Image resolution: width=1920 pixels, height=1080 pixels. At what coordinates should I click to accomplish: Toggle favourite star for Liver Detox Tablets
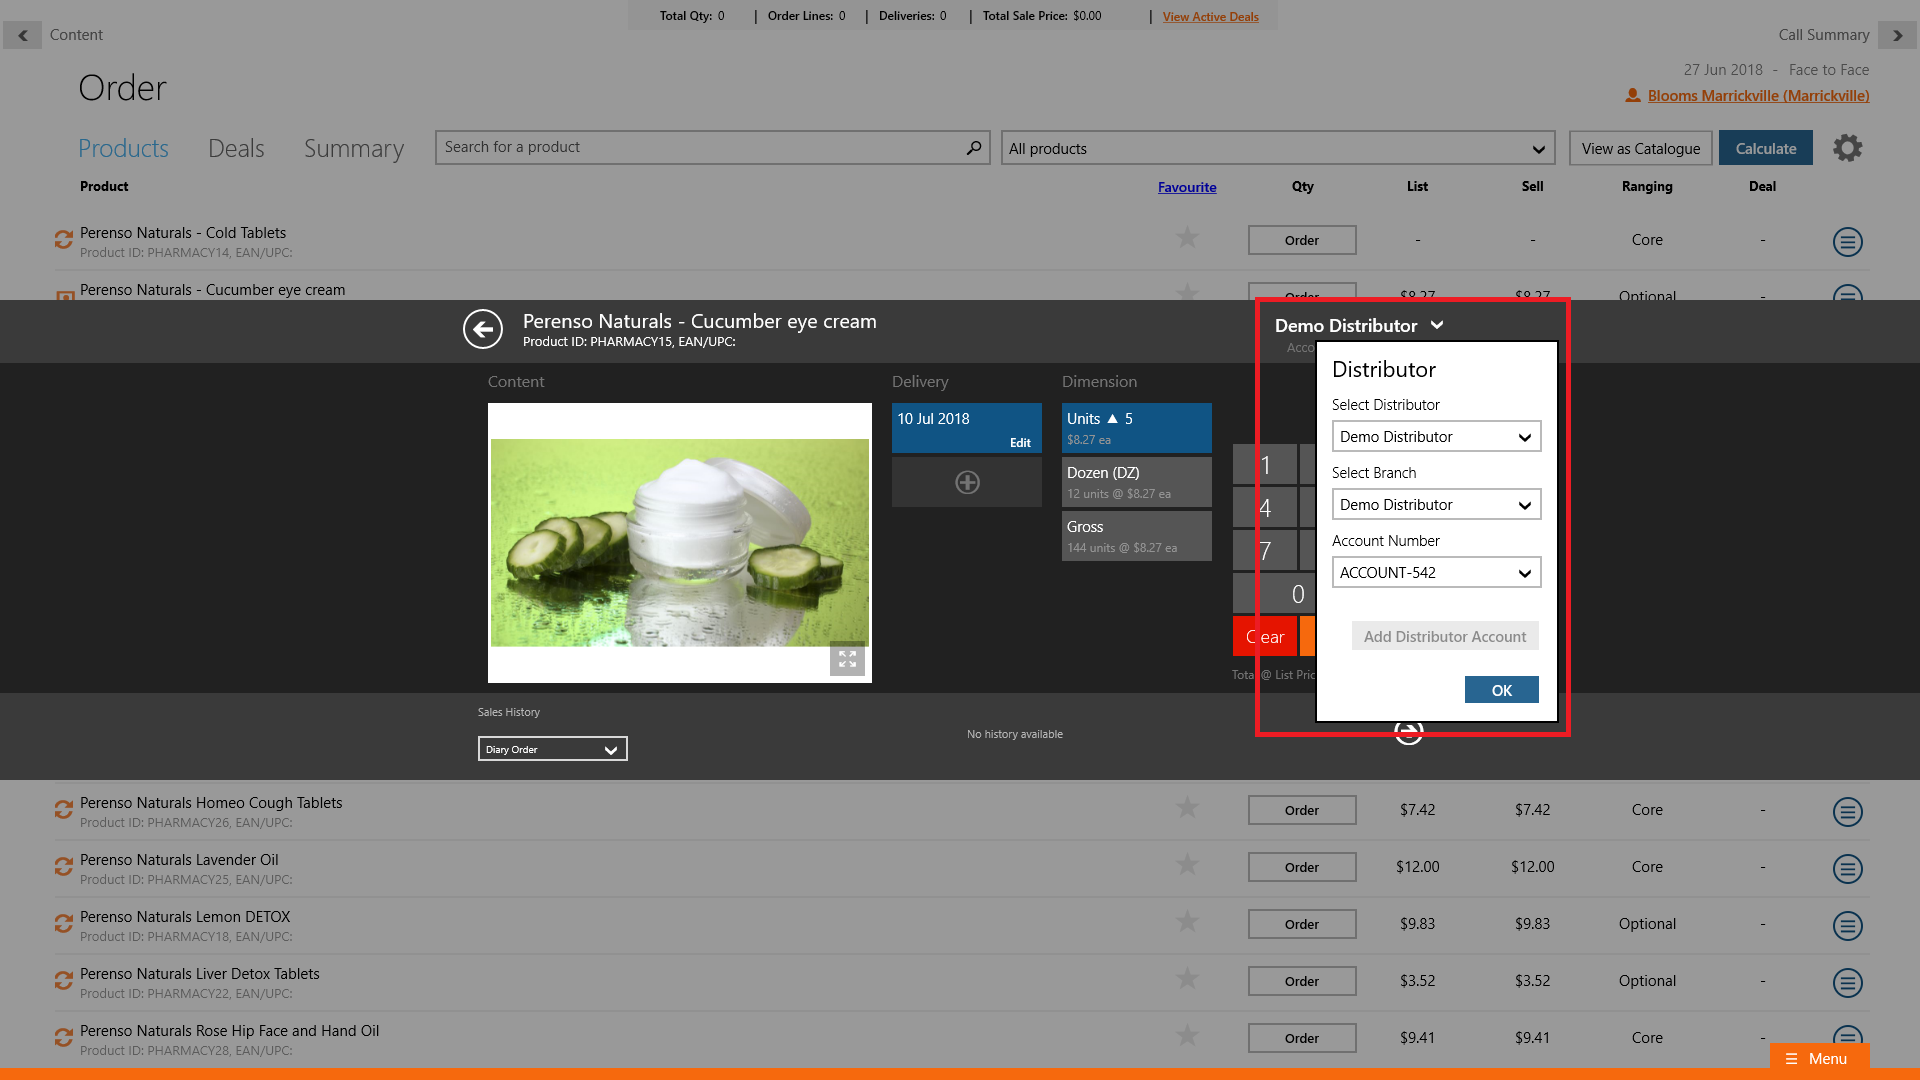1187,979
